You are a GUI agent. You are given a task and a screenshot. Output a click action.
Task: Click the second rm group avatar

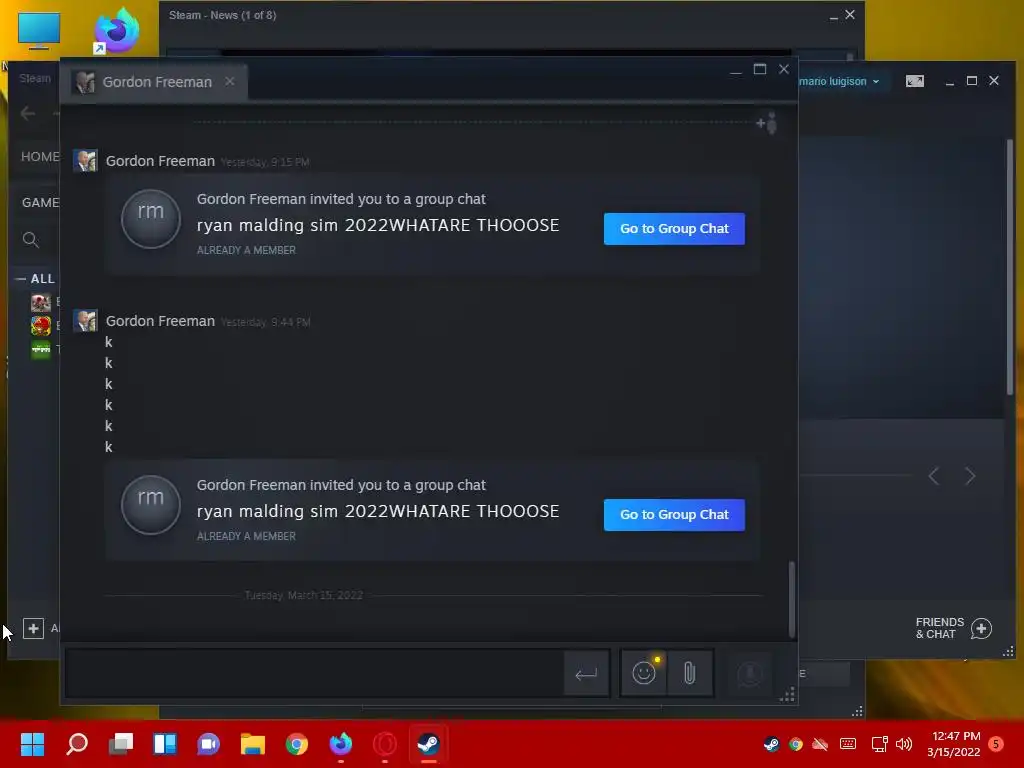(151, 505)
